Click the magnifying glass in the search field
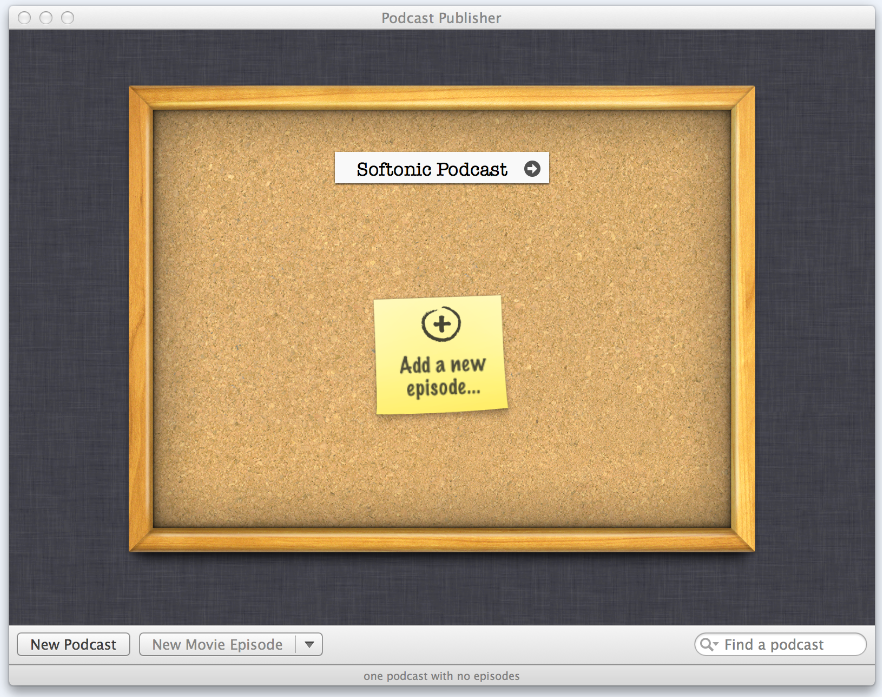This screenshot has width=882, height=697. [x=707, y=645]
